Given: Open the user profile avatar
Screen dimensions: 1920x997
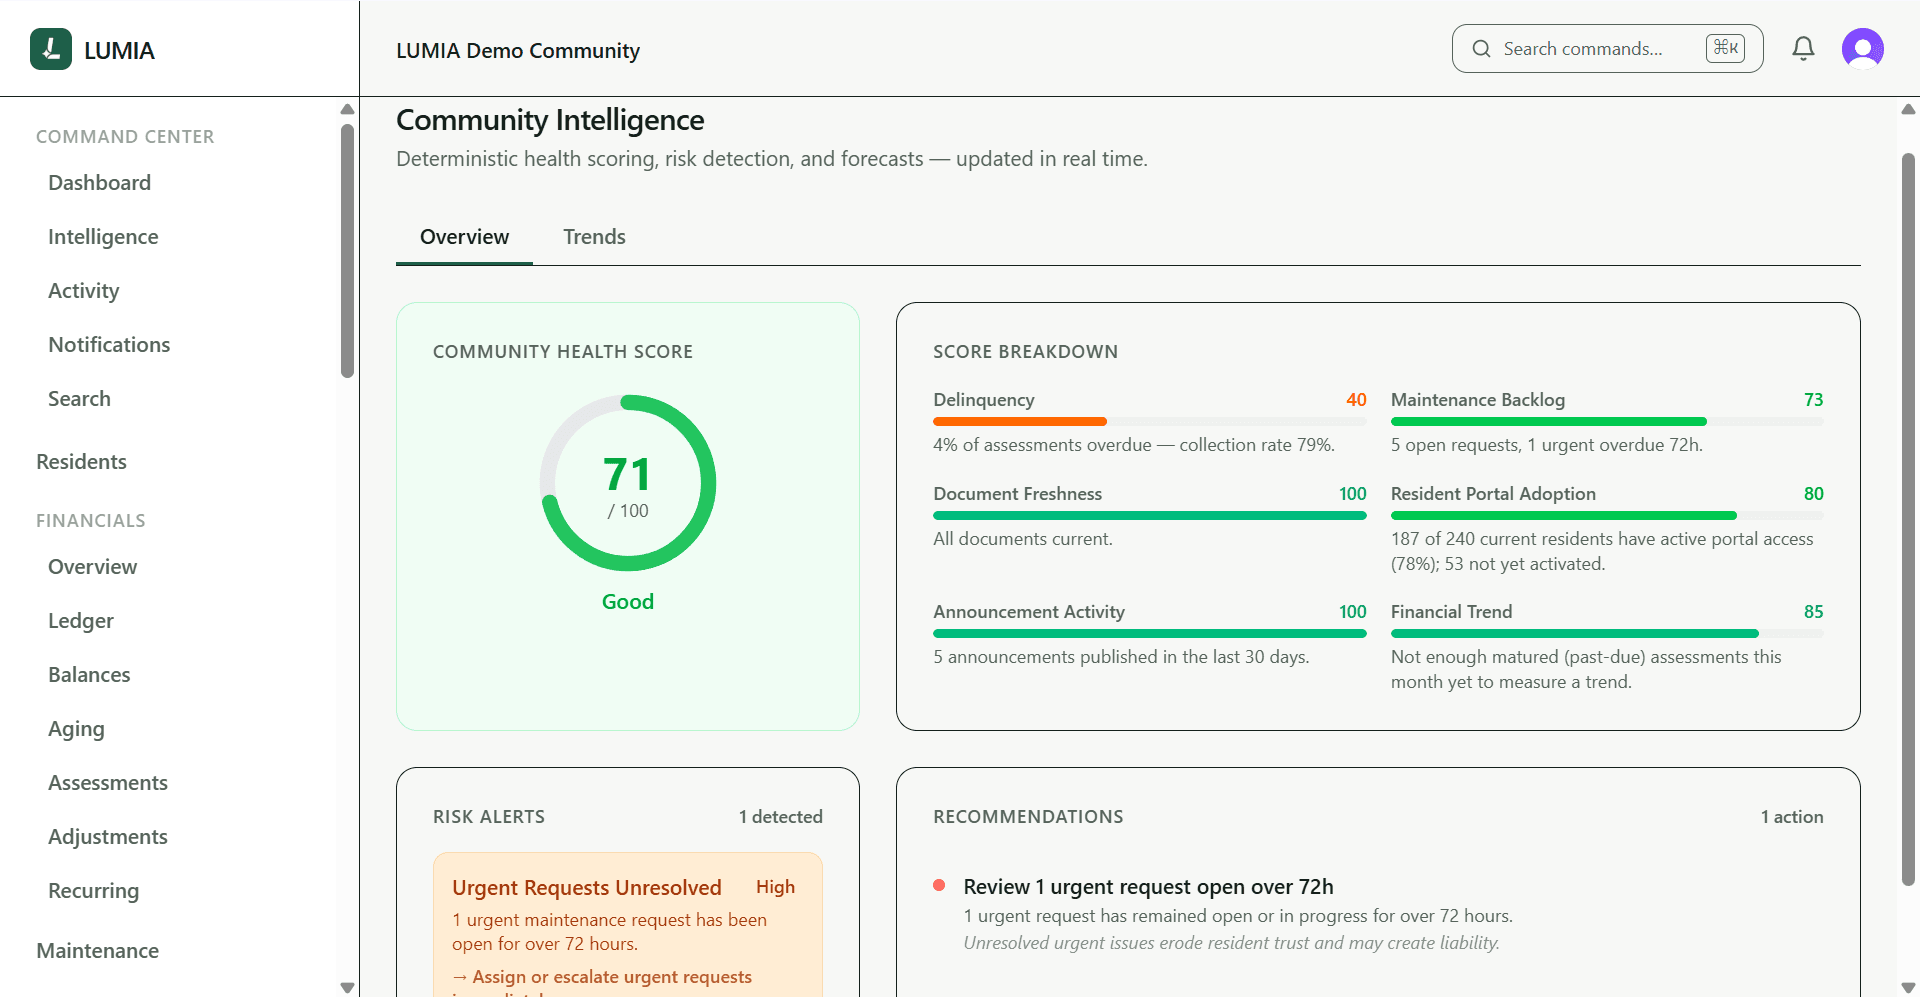Looking at the screenshot, I should (x=1863, y=49).
